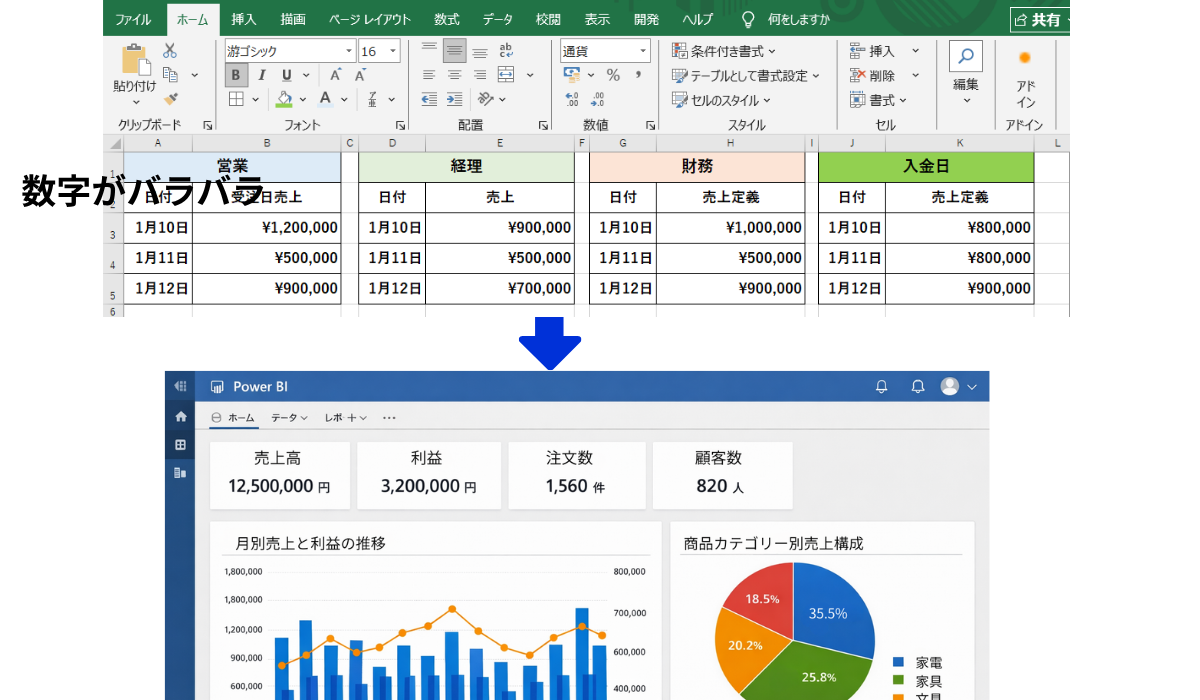Screen dimensions: 1200x700
Task: Open the fill color dropdown arrow
Action: 303,99
